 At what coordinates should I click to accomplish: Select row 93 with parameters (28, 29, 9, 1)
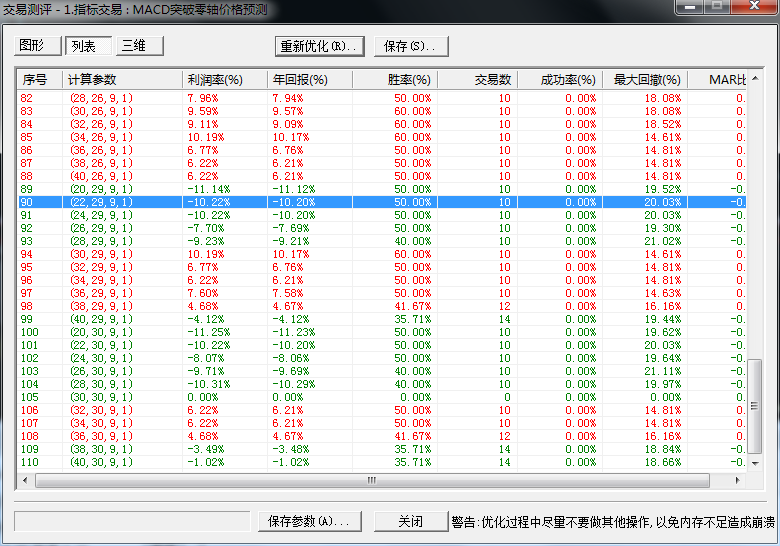[382, 241]
